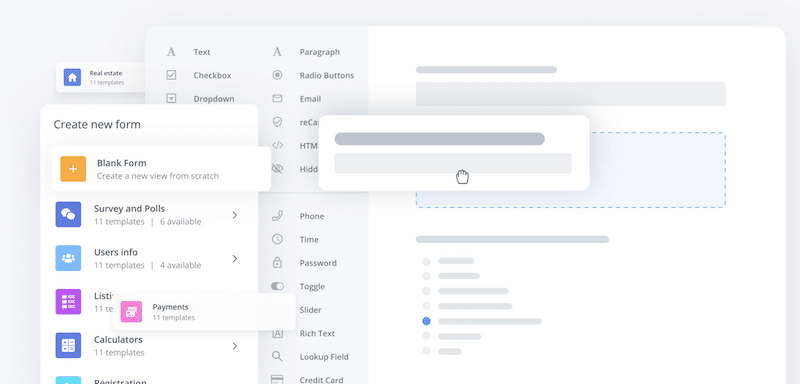
Task: Select the HTML code brackets icon
Action: pyautogui.click(x=277, y=145)
